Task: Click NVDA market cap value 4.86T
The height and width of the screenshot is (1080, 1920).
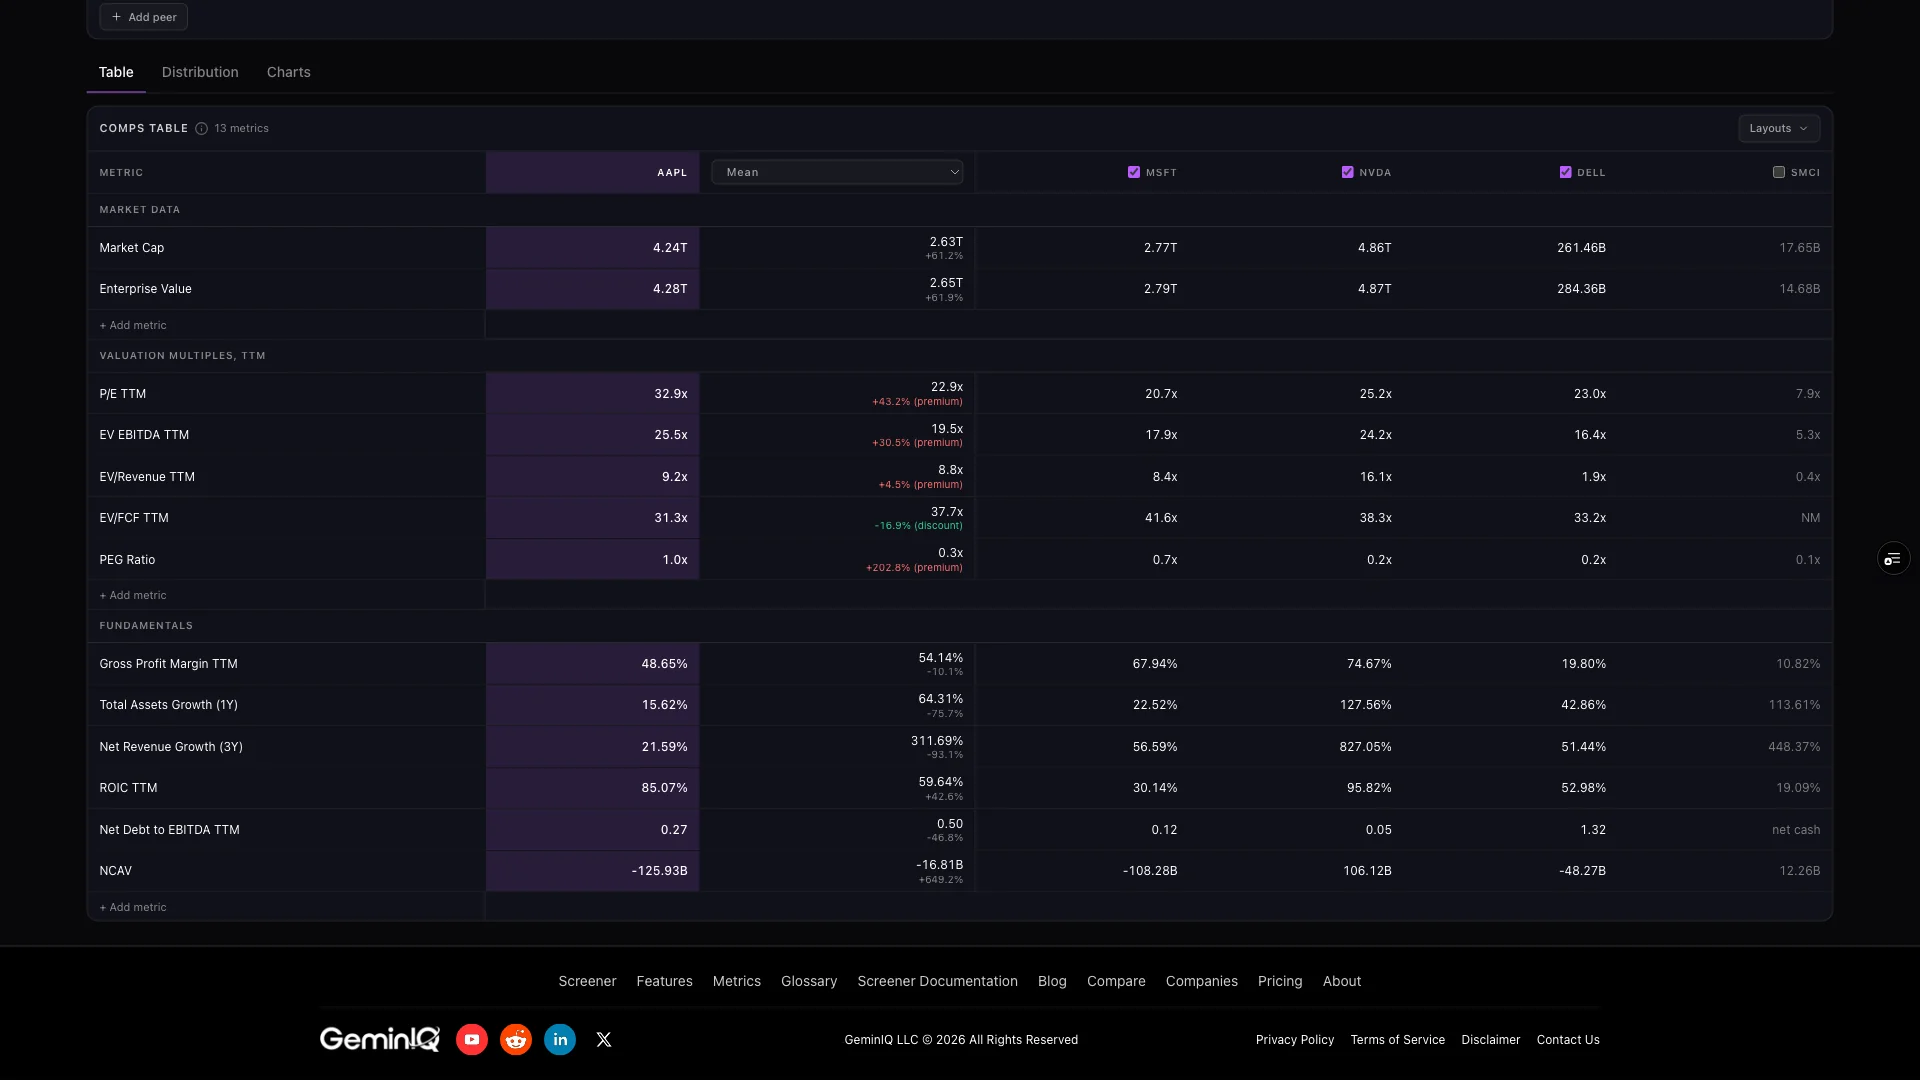Action: (1375, 248)
